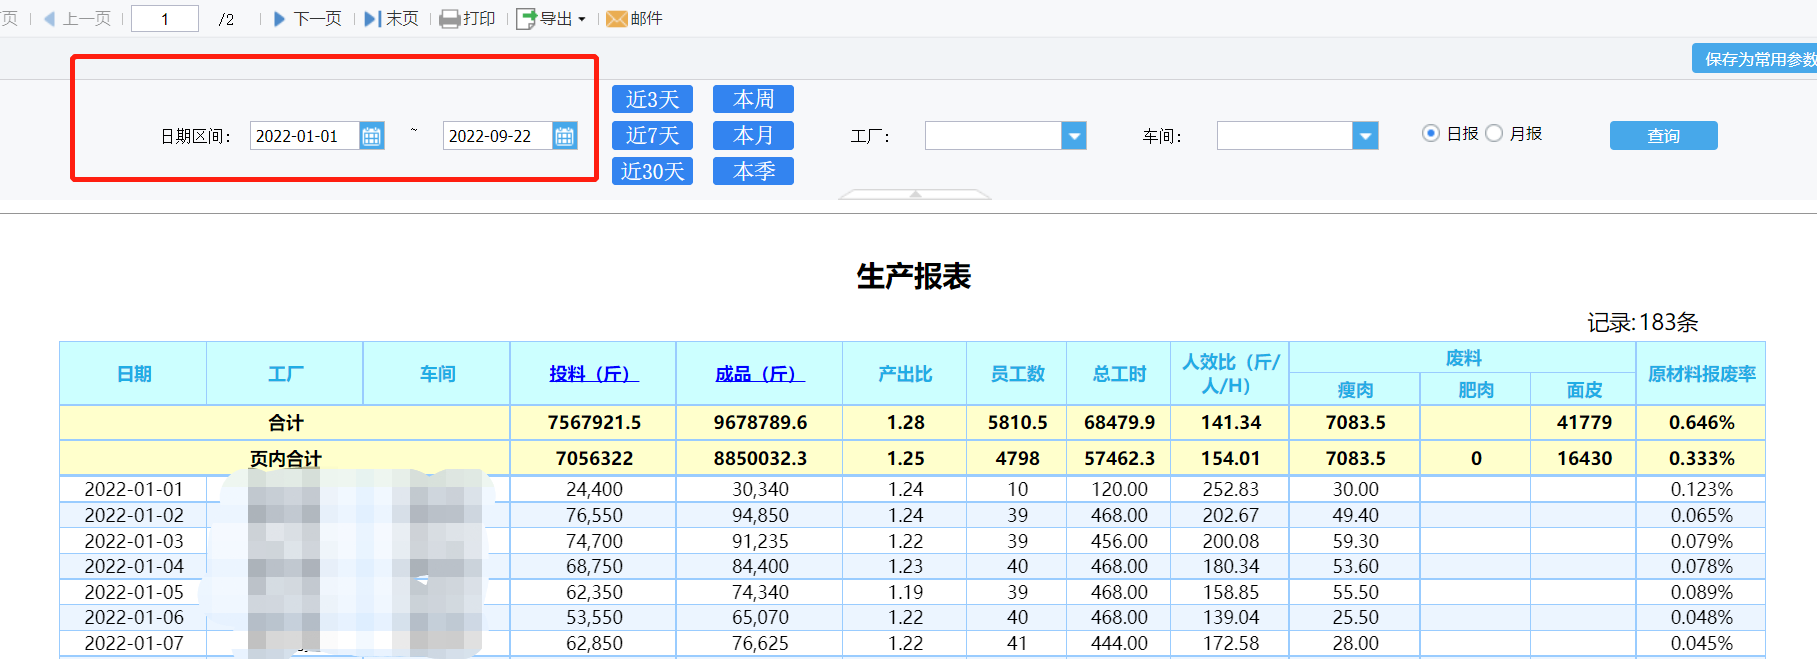Screen dimensions: 1817x659
Task: Click the 面皮 sub-column header
Action: [1584, 390]
